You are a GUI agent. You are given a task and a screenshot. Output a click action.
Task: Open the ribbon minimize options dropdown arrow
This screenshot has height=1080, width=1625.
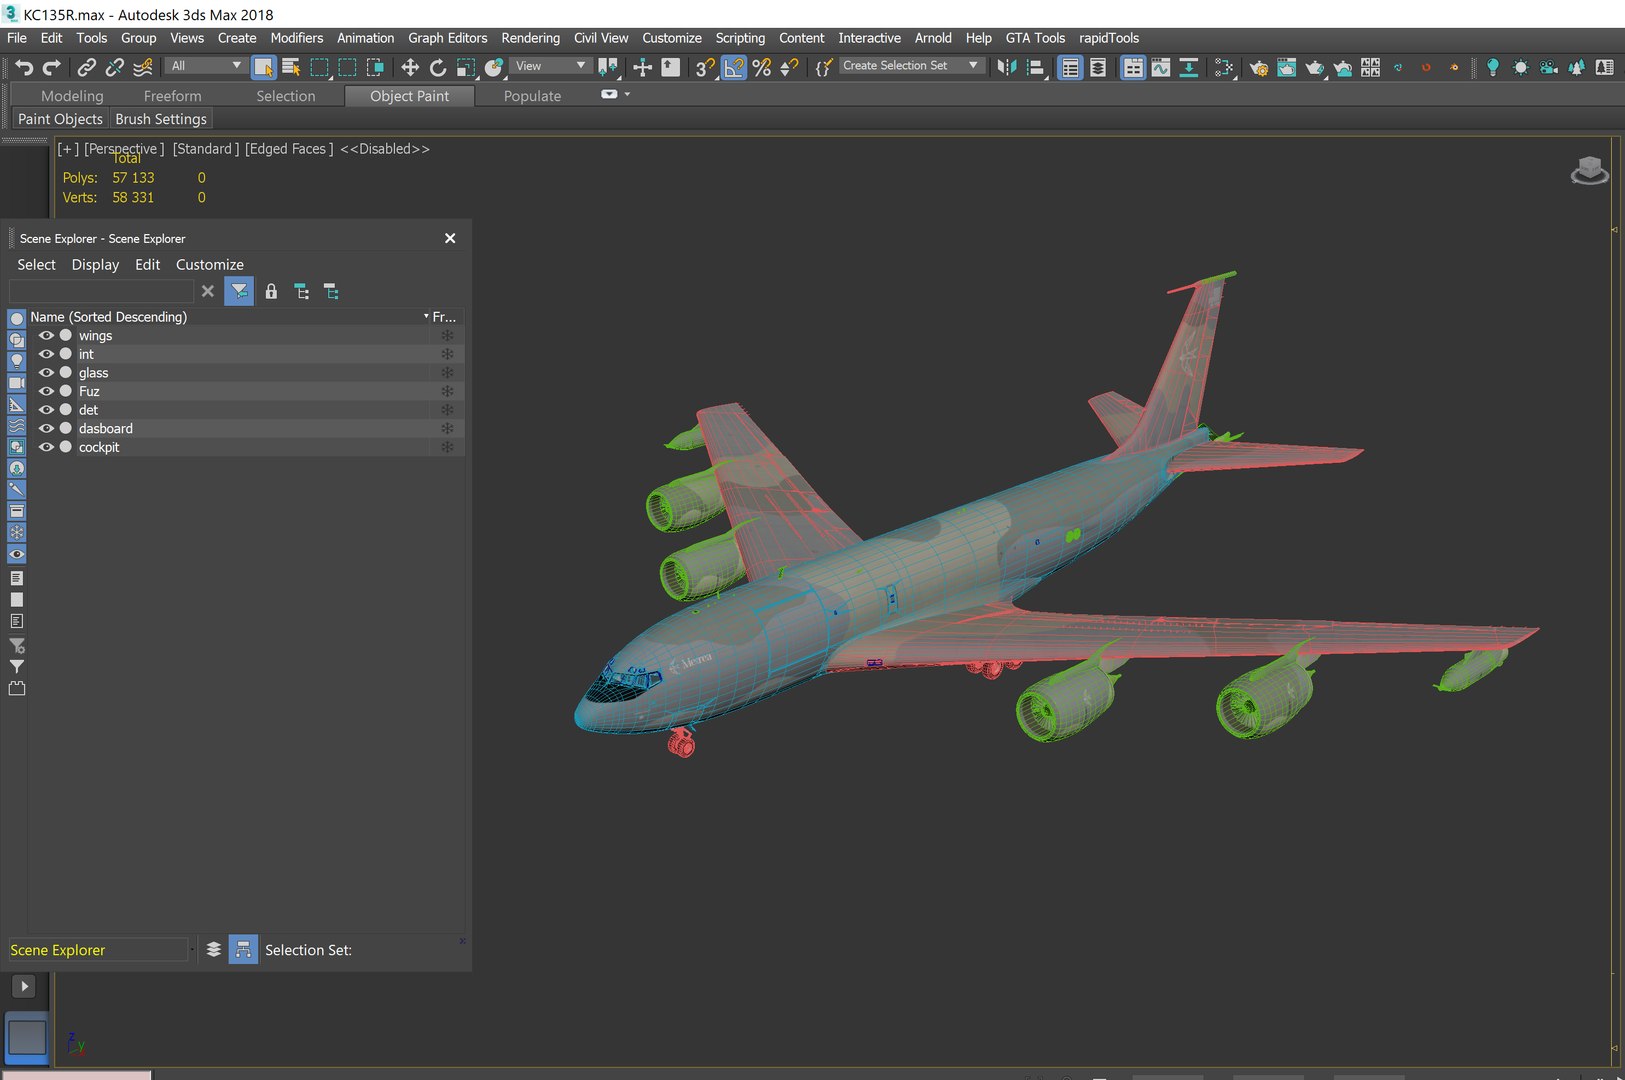(x=627, y=95)
